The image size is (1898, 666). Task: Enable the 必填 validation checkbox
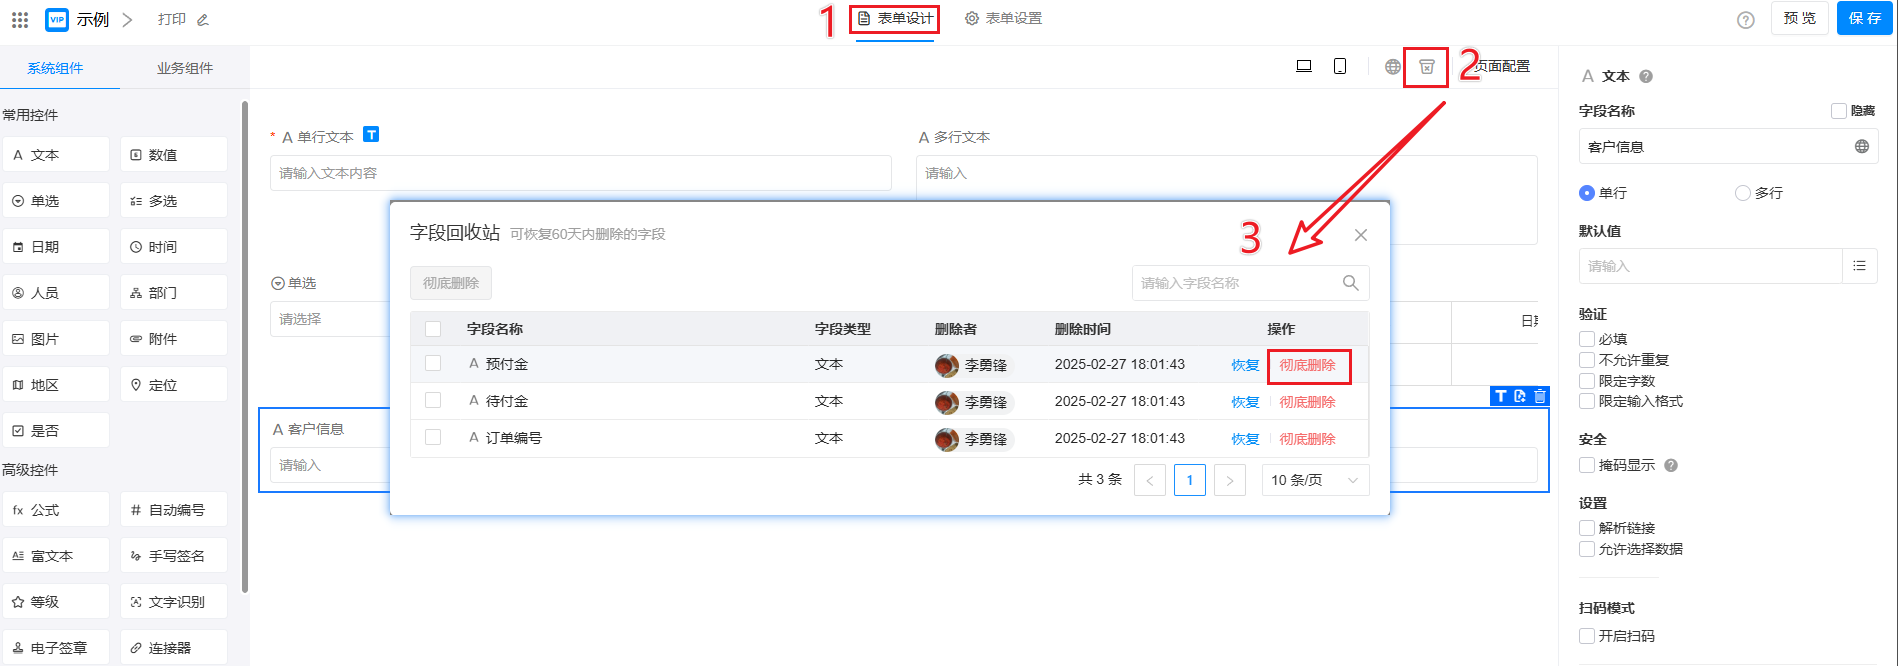(x=1587, y=339)
